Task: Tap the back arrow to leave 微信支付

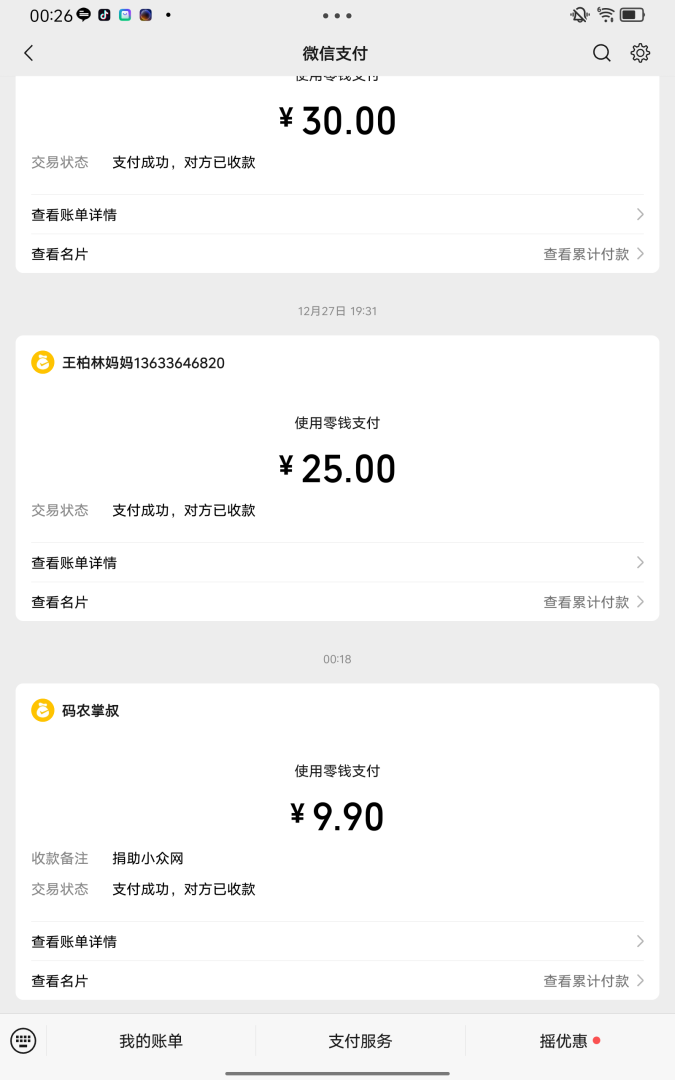Action: pyautogui.click(x=28, y=53)
